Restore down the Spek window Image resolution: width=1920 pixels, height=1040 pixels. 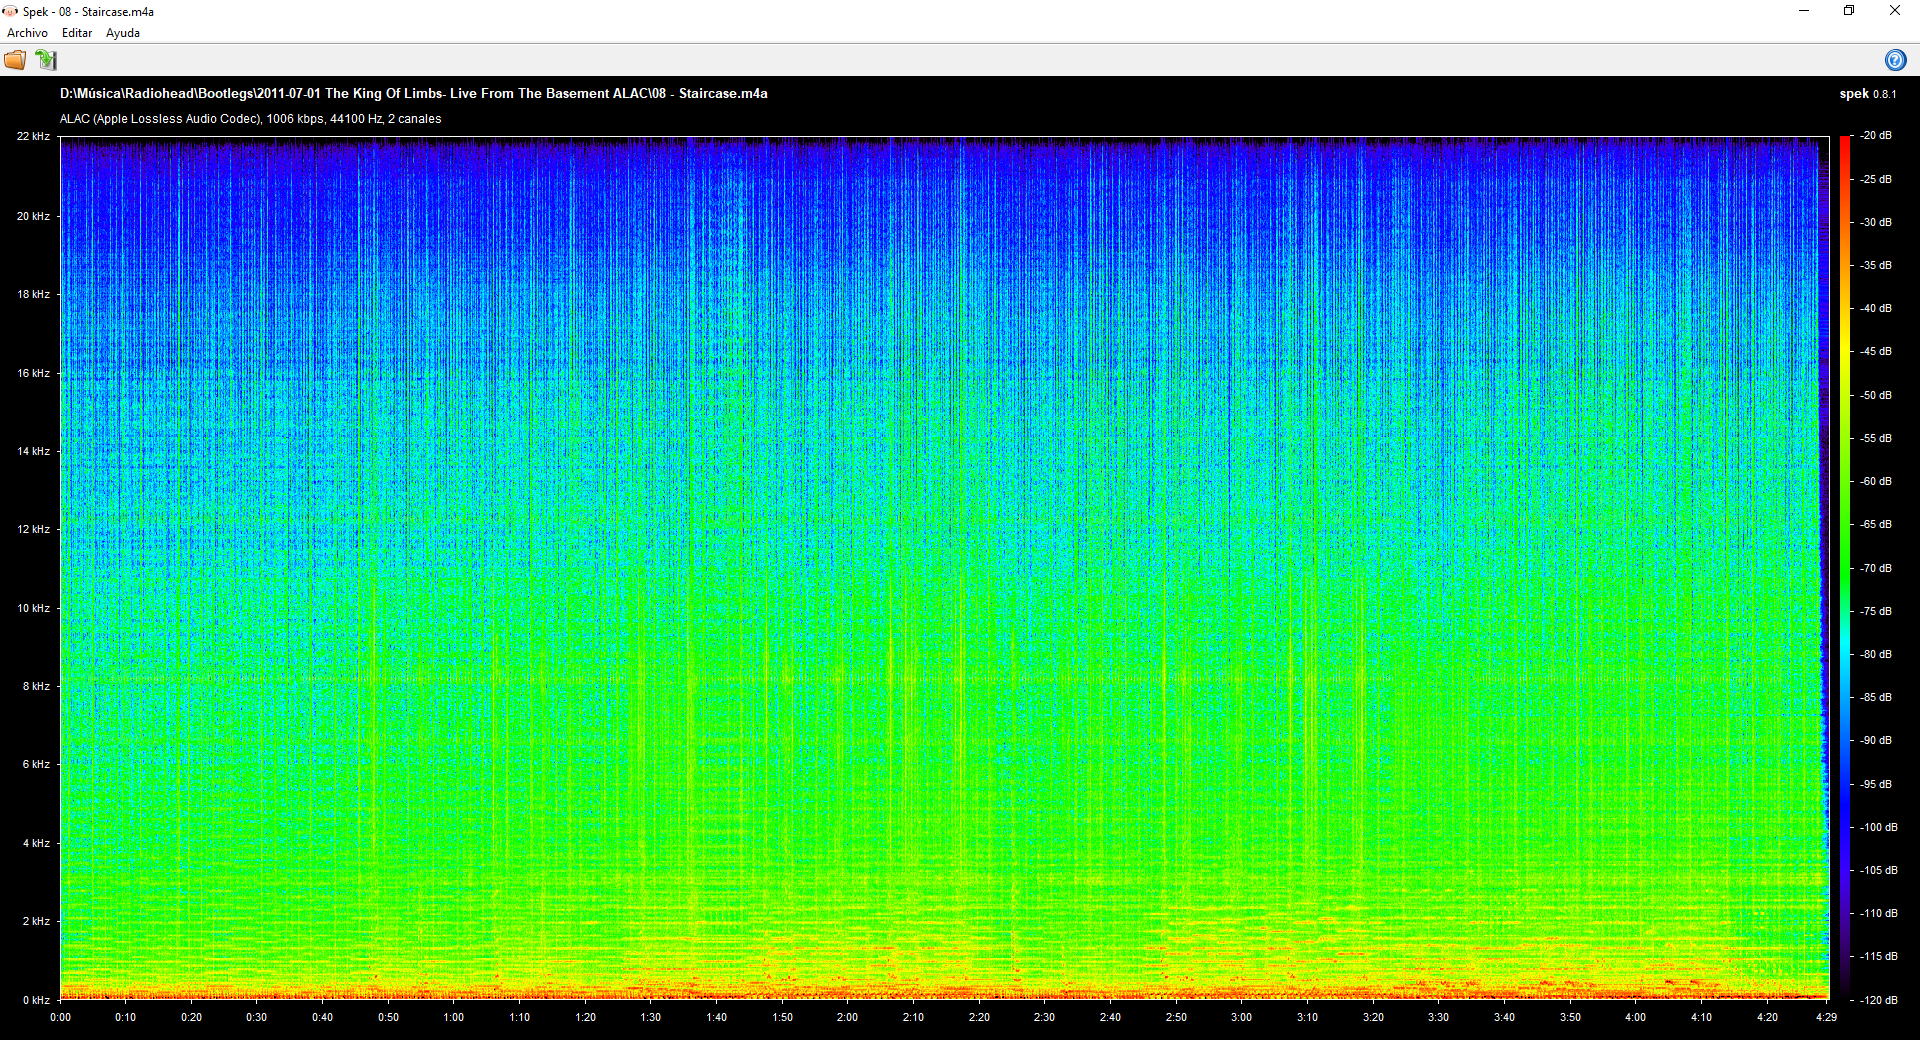pos(1849,11)
